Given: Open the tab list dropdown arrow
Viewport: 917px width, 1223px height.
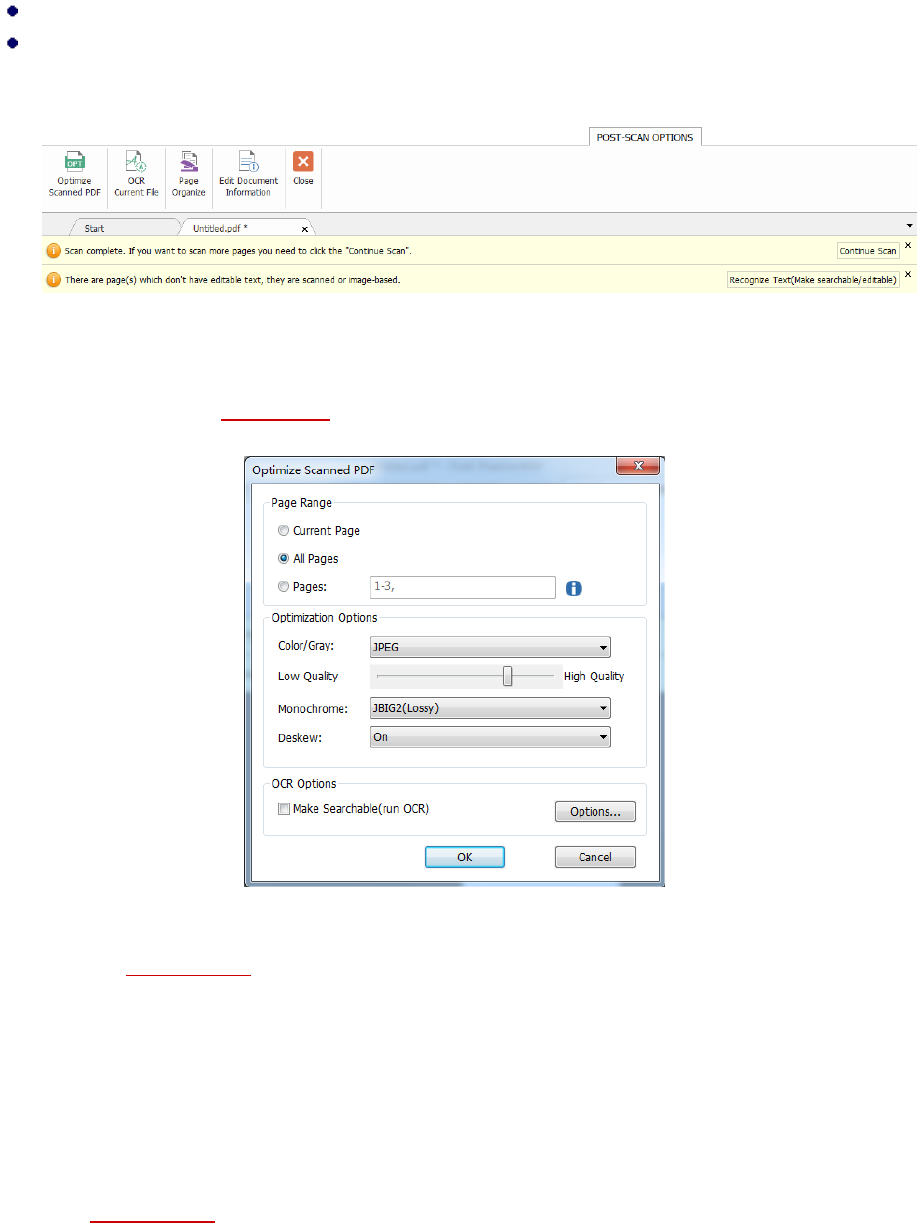Looking at the screenshot, I should coord(910,227).
